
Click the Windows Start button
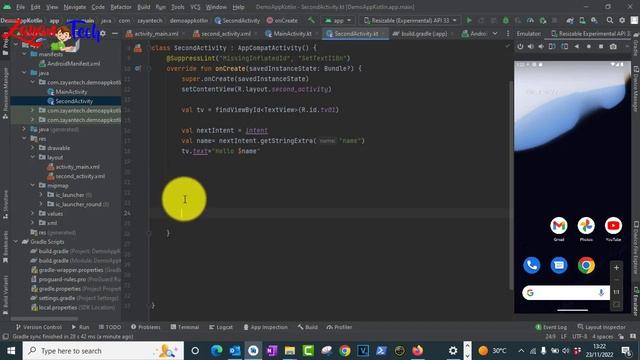pos(11,351)
